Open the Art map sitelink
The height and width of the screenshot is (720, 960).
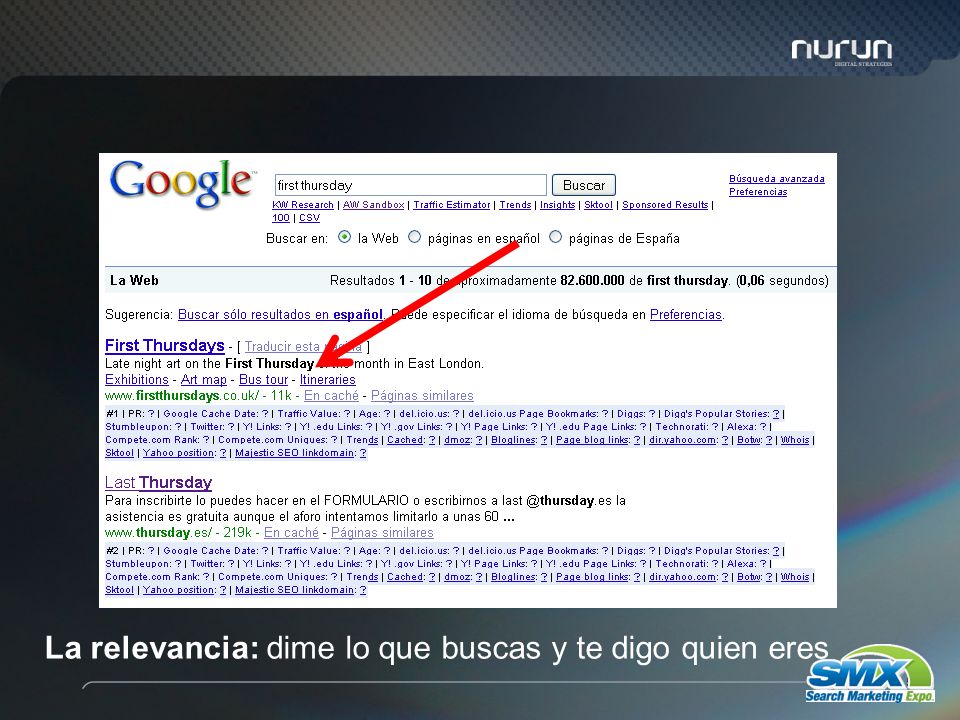203,380
